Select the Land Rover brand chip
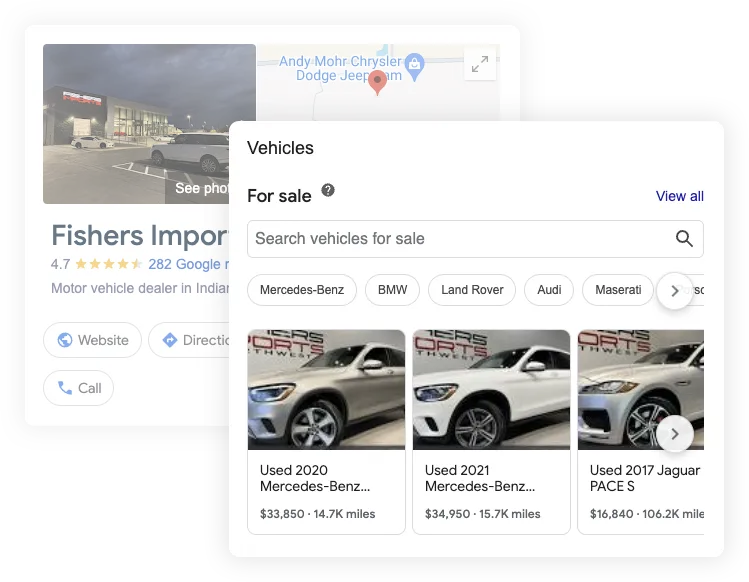Screen dimensions: 749x582 tap(472, 290)
